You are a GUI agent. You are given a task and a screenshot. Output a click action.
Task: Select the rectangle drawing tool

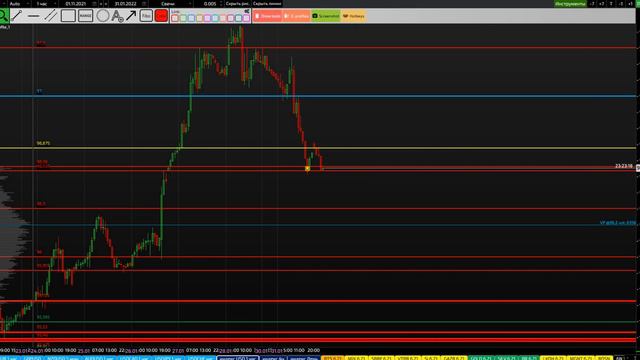(68, 16)
